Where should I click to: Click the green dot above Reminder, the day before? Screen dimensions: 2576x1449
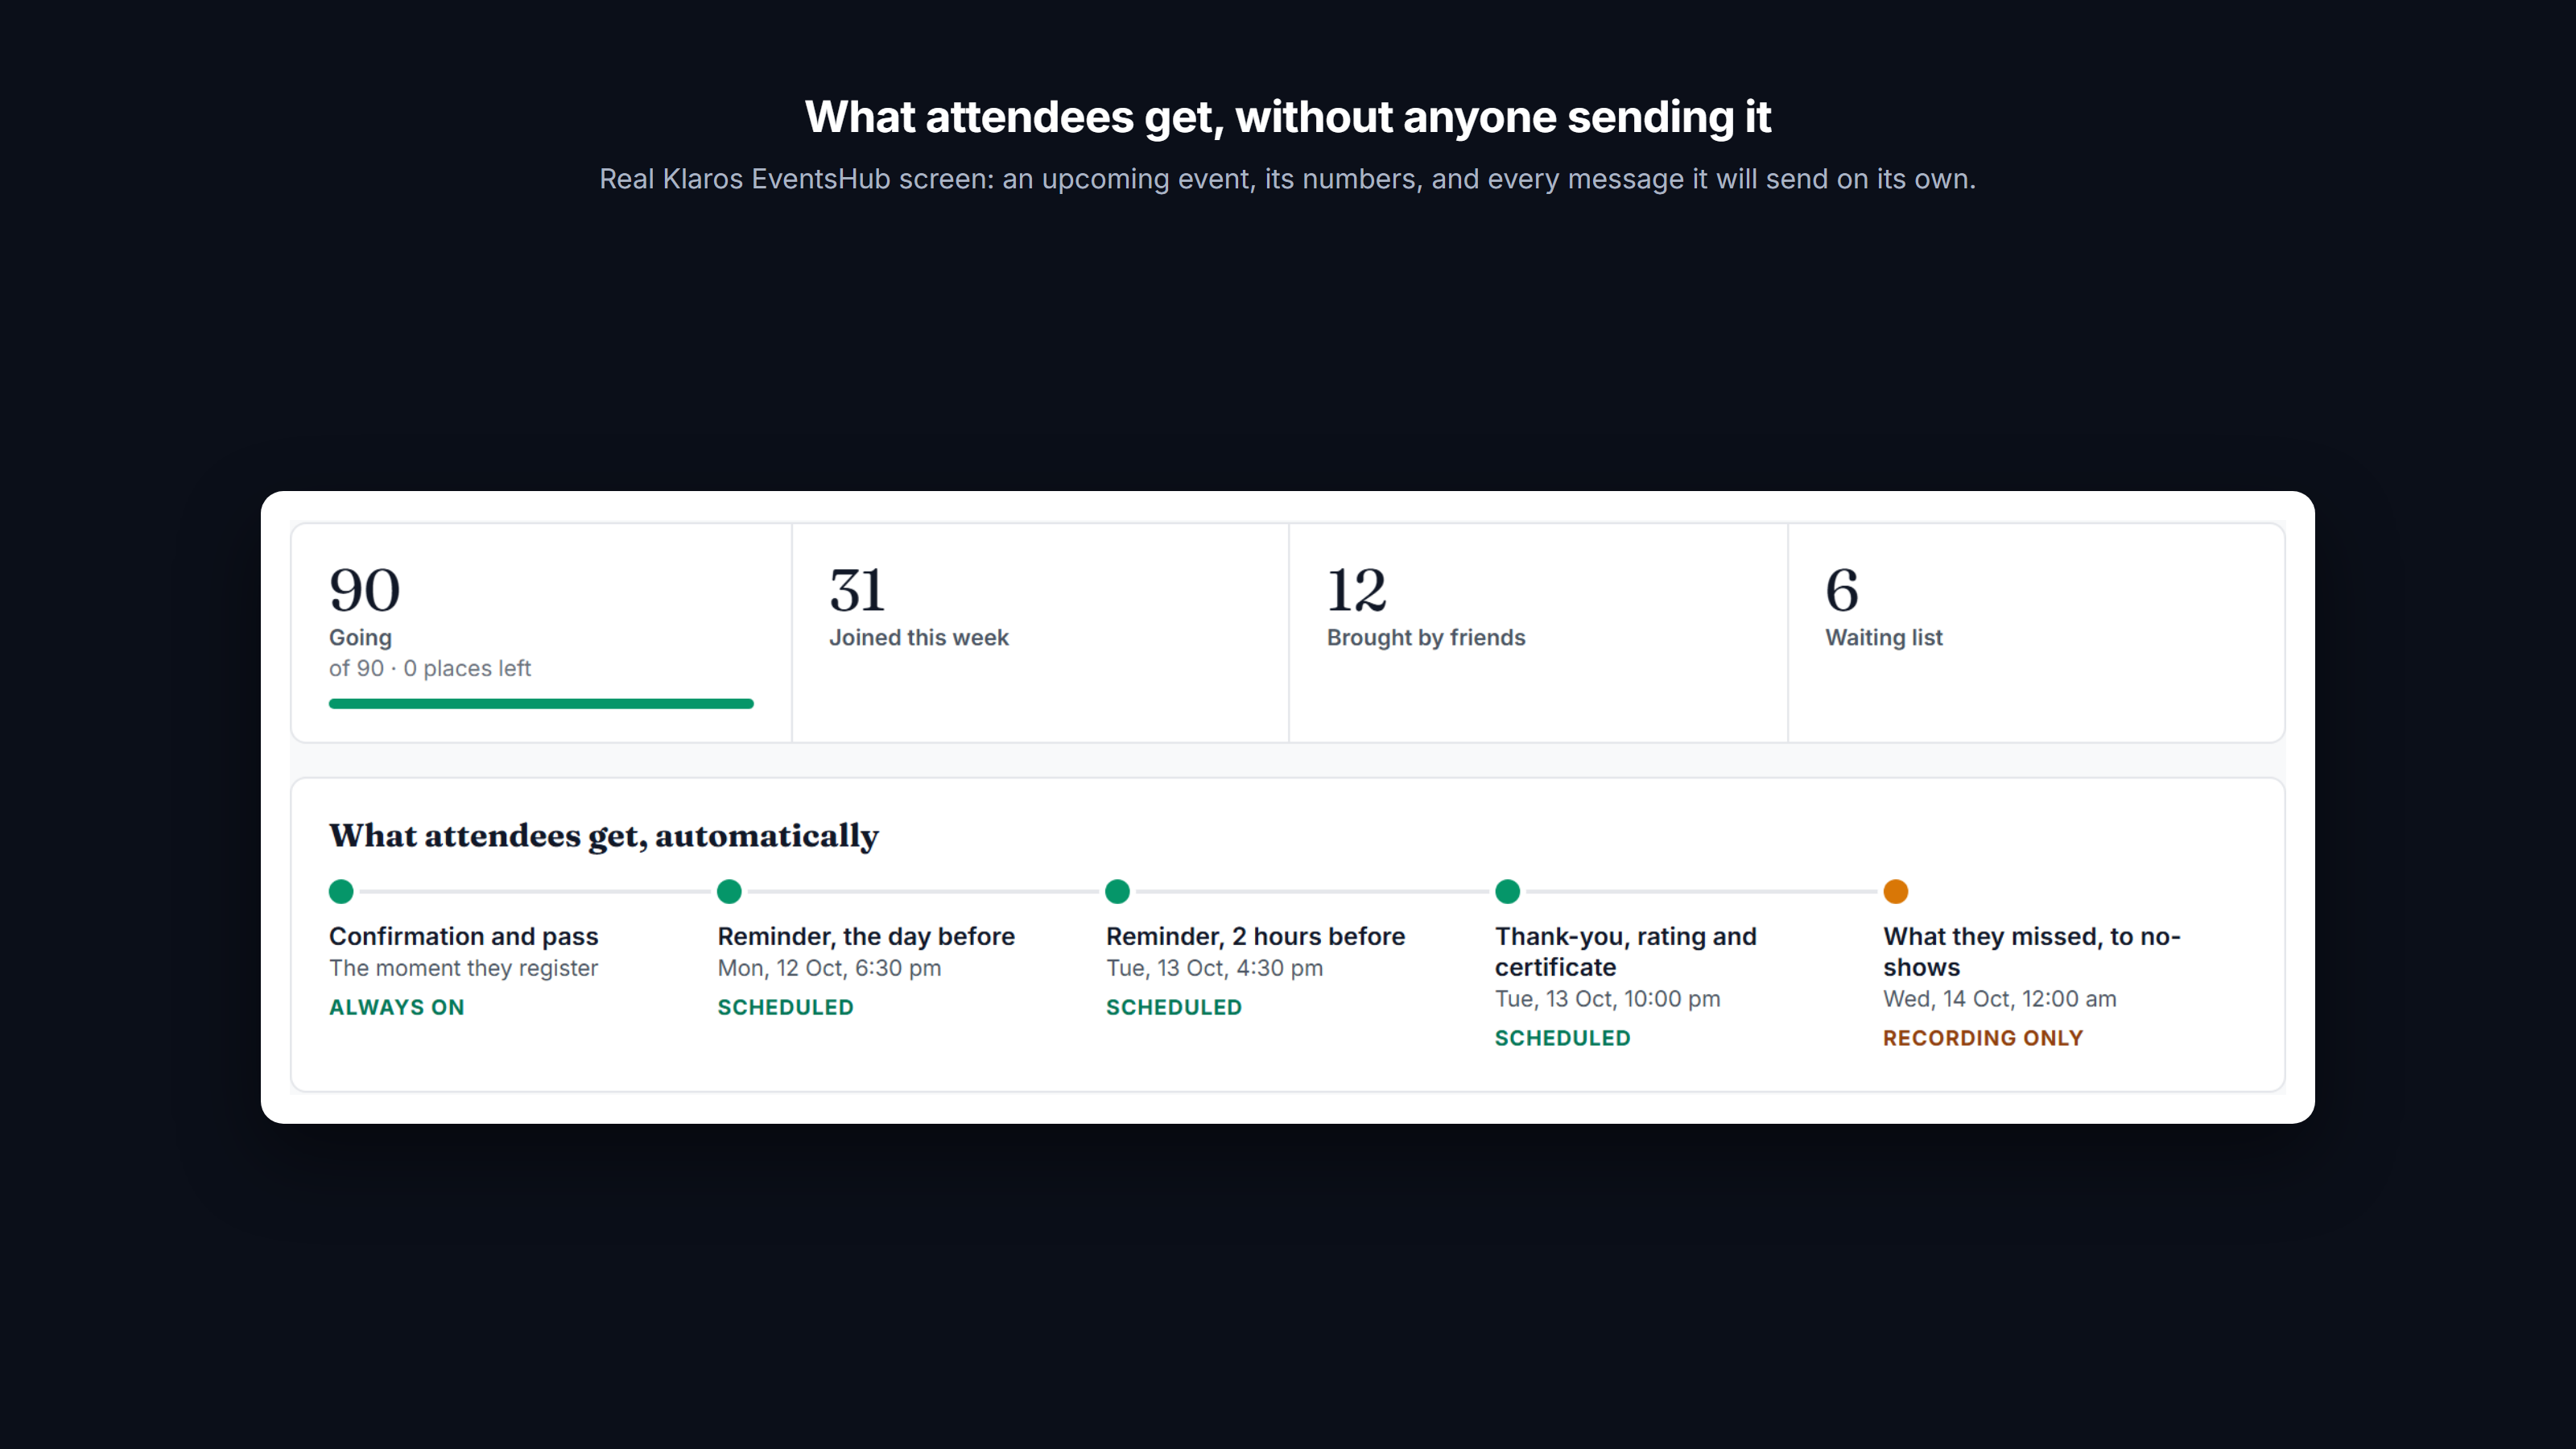[729, 891]
